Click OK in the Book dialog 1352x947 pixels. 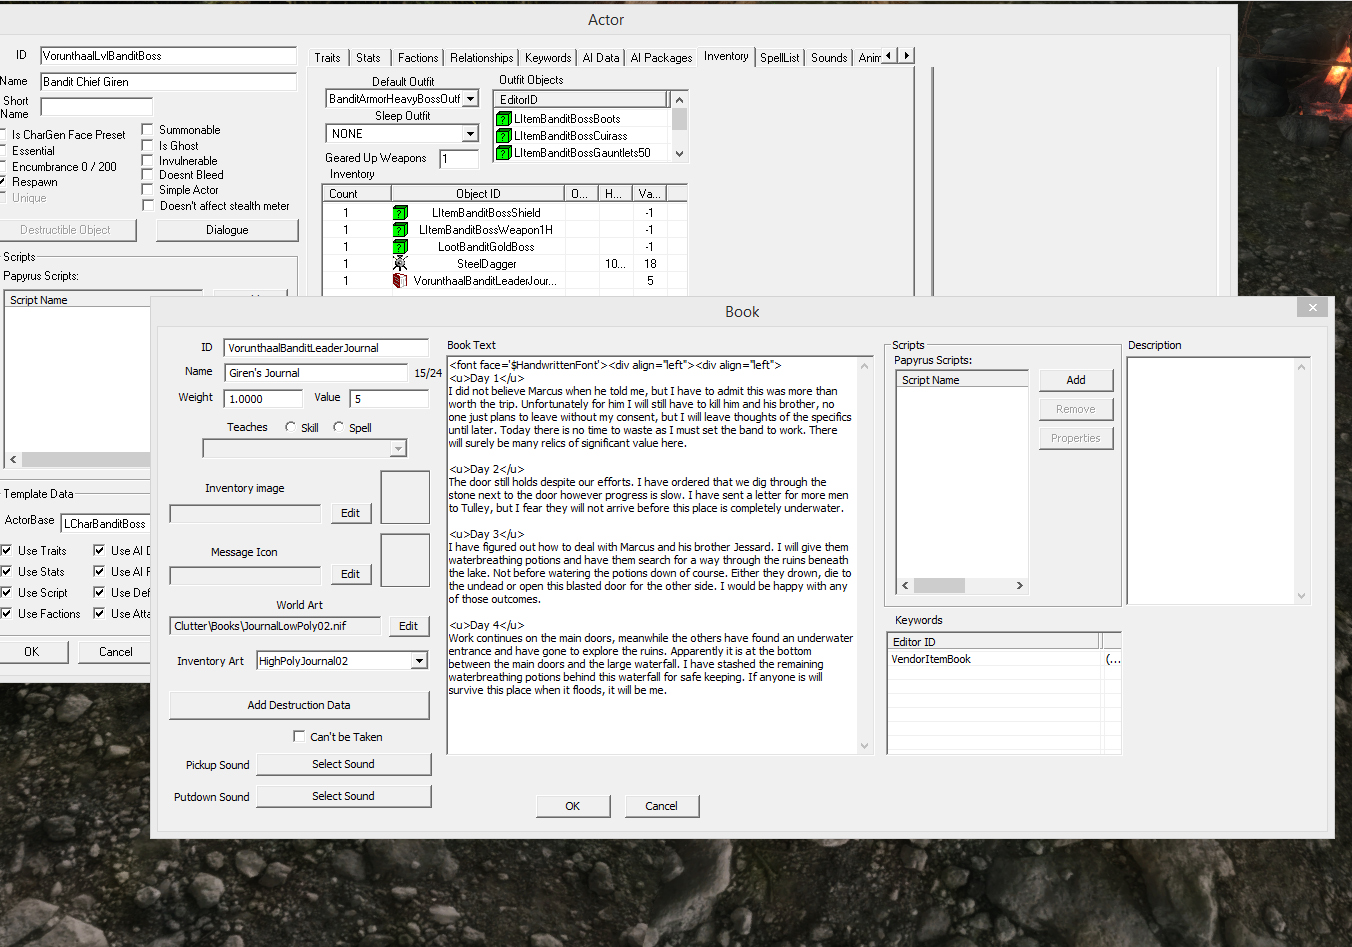[x=573, y=806]
